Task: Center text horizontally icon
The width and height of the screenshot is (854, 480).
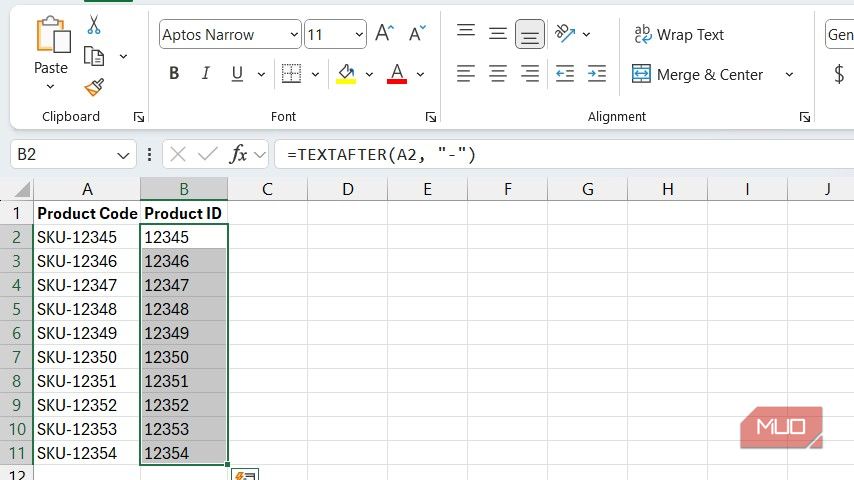Action: point(498,73)
